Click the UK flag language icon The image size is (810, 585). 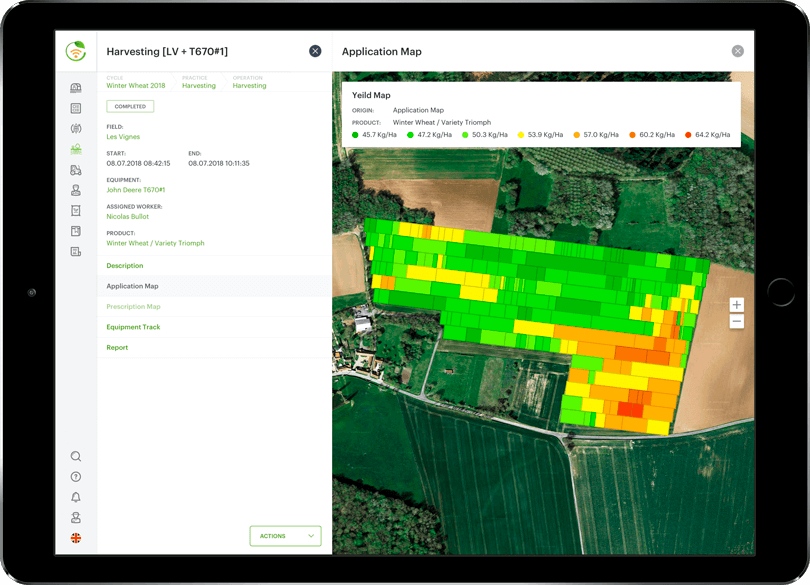(76, 538)
